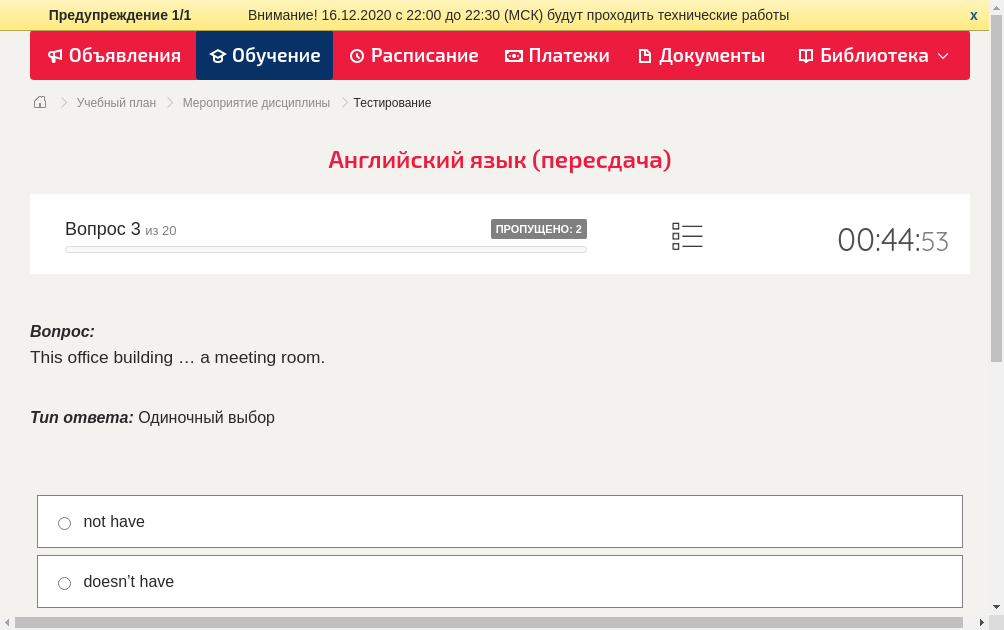Select the "not have" radio button
The height and width of the screenshot is (630, 1004).
click(x=65, y=523)
